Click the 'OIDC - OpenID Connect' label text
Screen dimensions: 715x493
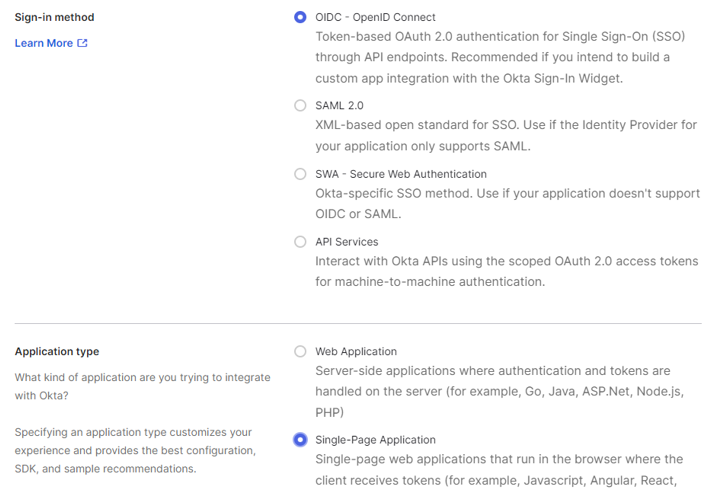point(375,17)
